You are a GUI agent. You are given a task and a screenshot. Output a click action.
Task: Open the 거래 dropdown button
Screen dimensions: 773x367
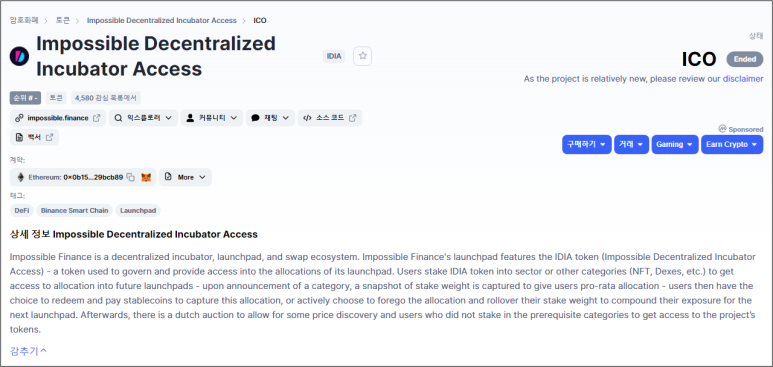click(631, 145)
